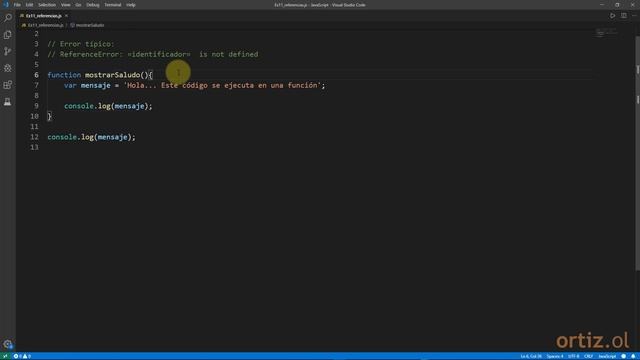Open the Help menu

point(131,5)
